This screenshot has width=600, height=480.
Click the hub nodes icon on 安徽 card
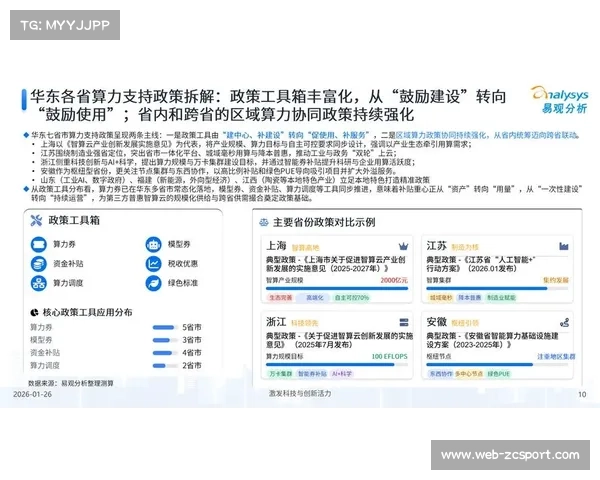(x=564, y=322)
